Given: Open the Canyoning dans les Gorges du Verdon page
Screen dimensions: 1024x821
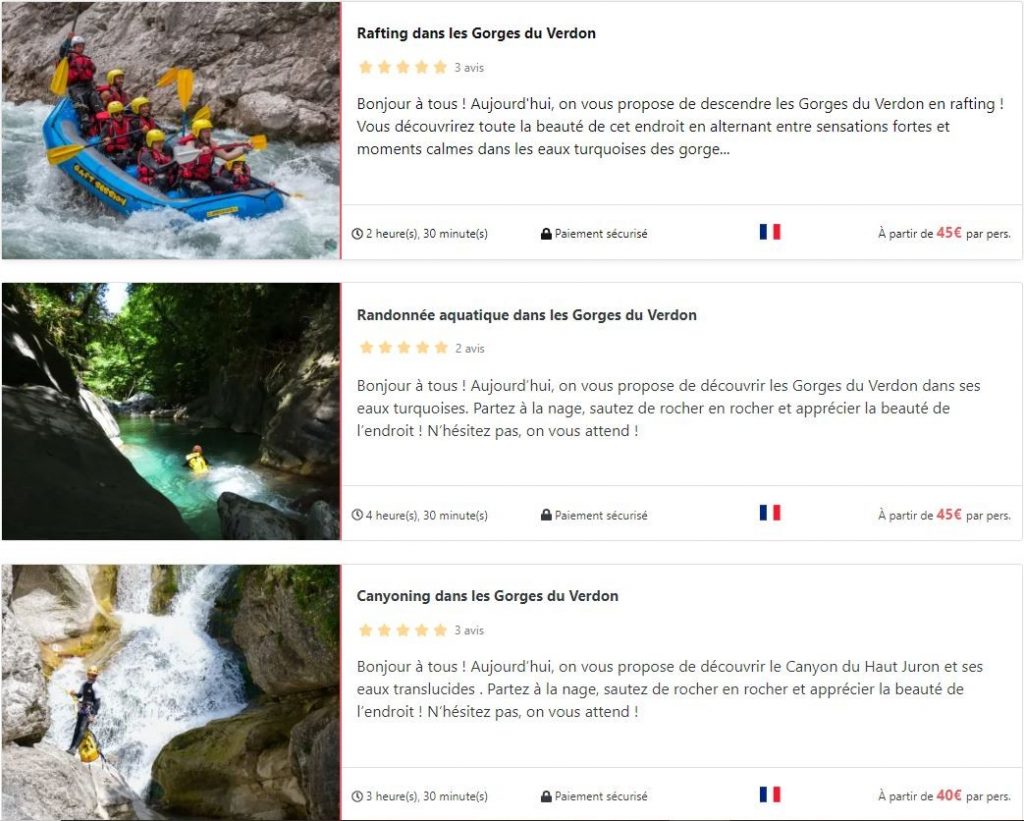Looking at the screenshot, I should (487, 595).
